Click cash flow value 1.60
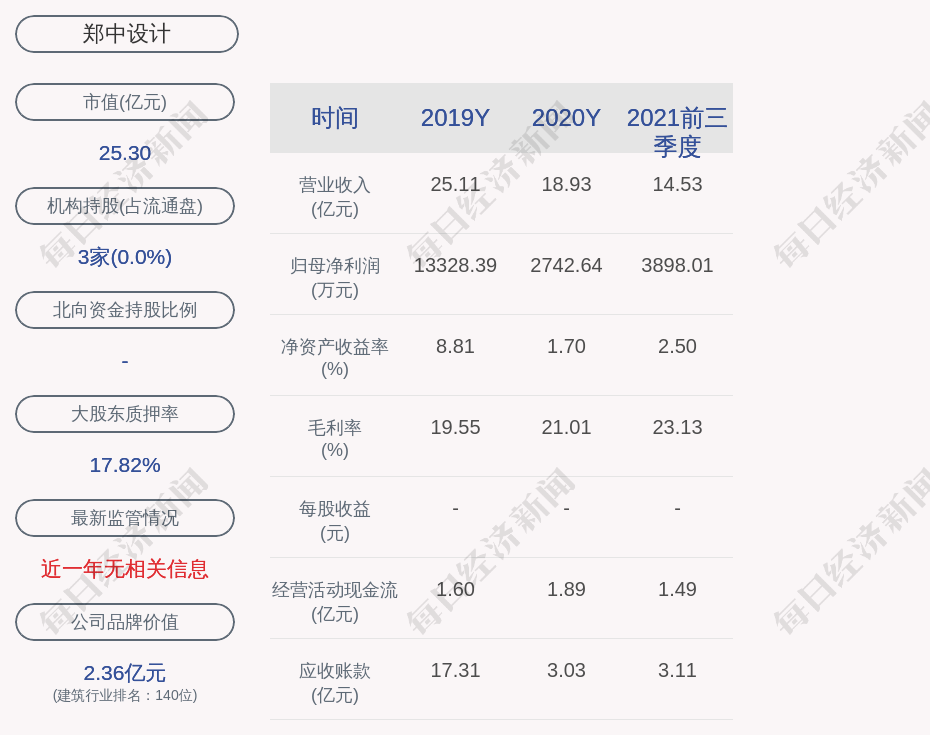 [455, 589]
